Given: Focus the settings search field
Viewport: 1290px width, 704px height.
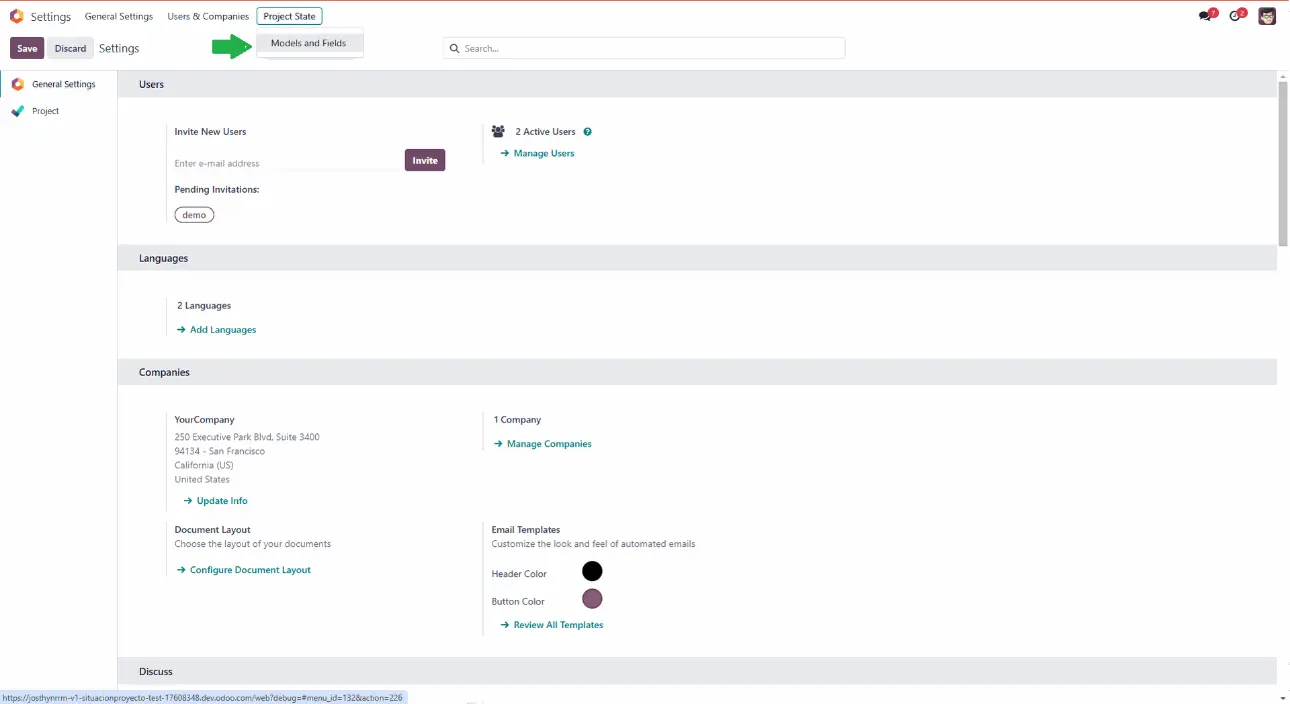Looking at the screenshot, I should [x=644, y=48].
